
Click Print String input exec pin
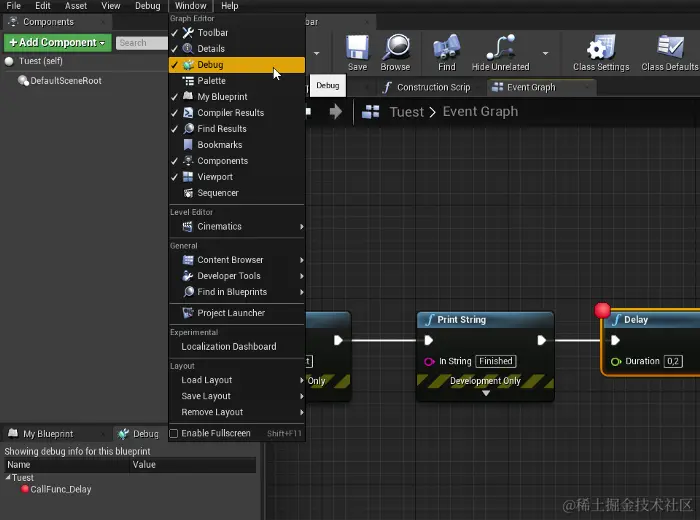tap(429, 341)
